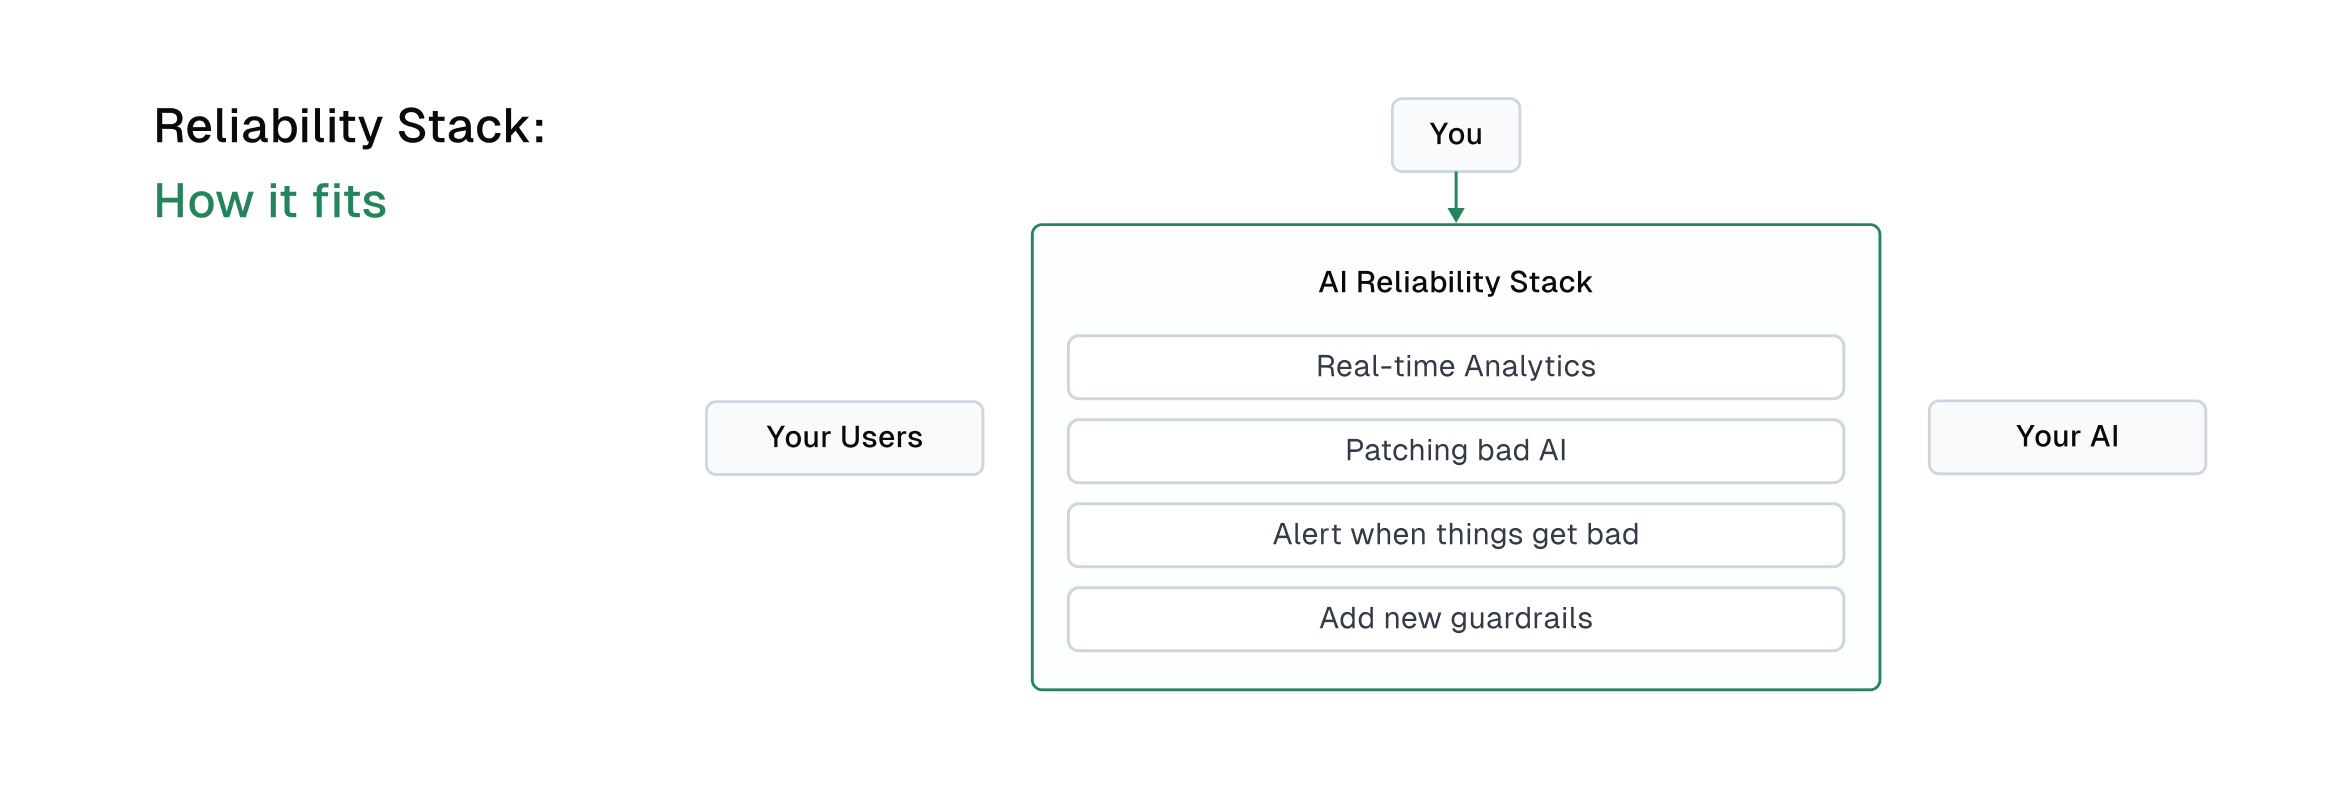Image resolution: width=2340 pixels, height=787 pixels.
Task: Select the Real-time Analytics box
Action: pyautogui.click(x=1455, y=367)
